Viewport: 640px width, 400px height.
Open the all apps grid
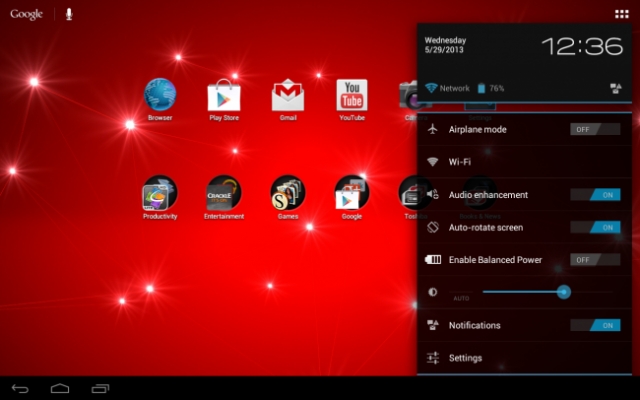click(622, 14)
